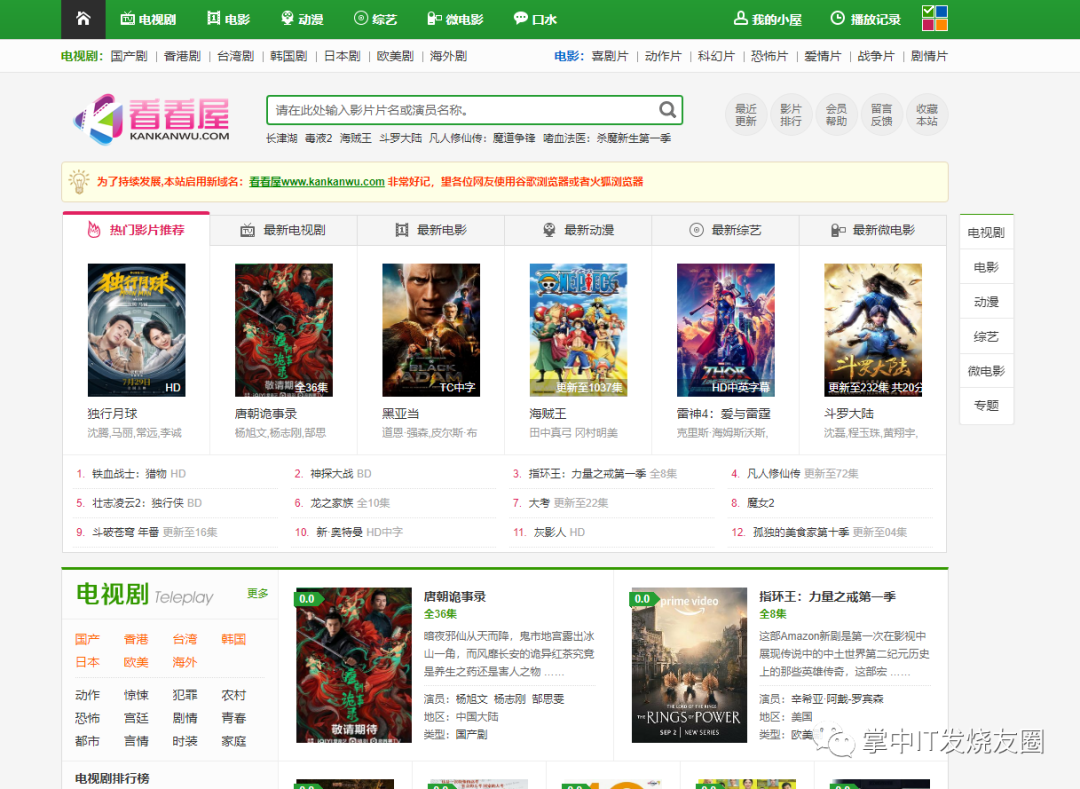The width and height of the screenshot is (1080, 789).
Task: Click hot search keyword 长津湖
Action: (282, 138)
